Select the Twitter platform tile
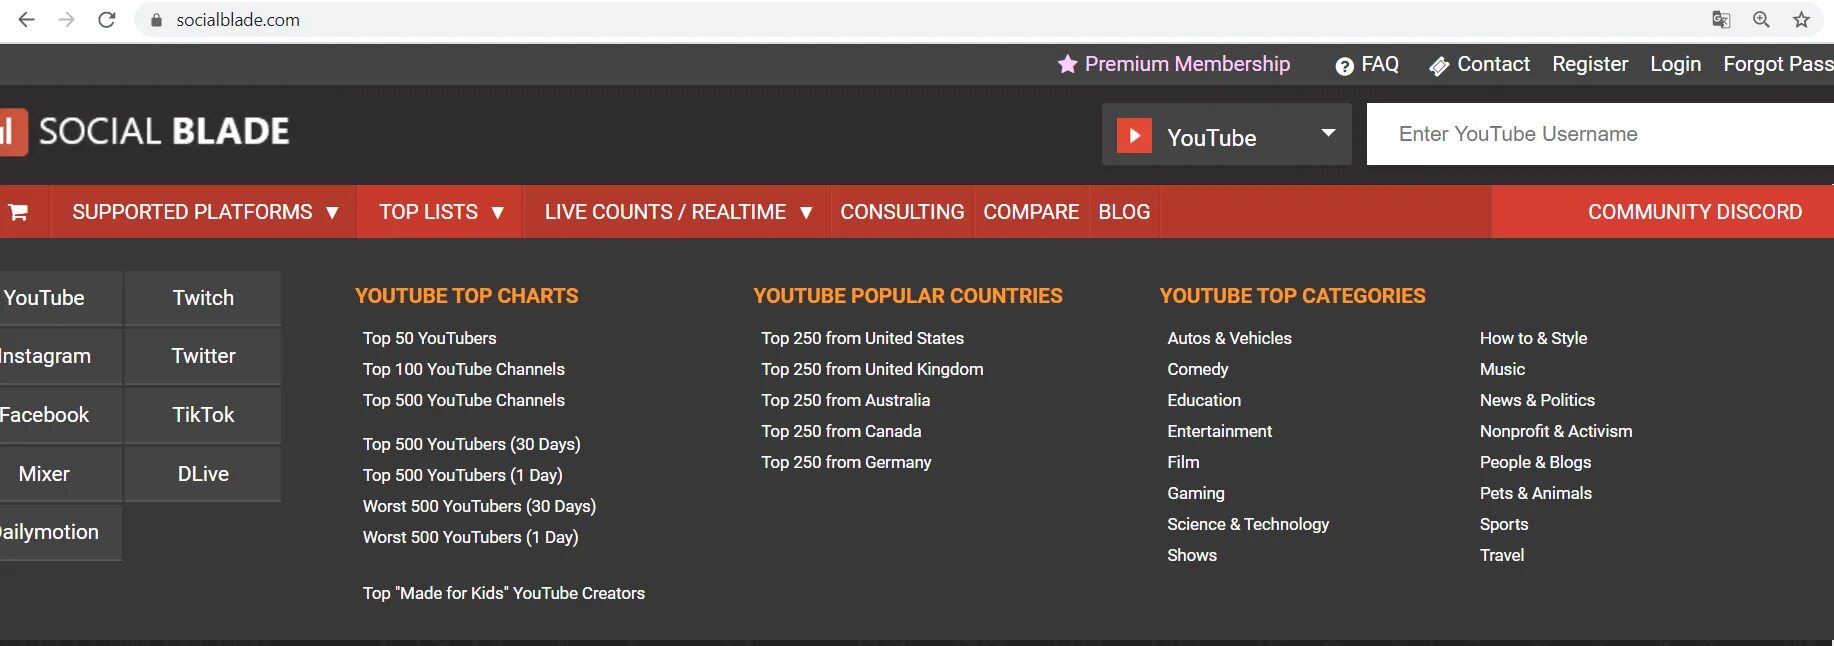Viewport: 1834px width, 646px height. pos(203,356)
